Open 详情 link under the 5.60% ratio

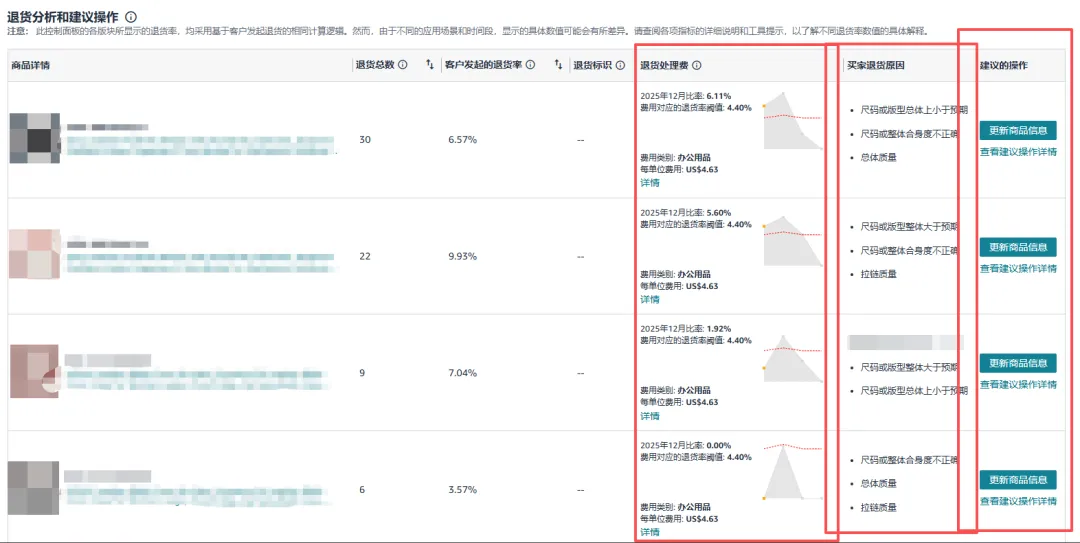tap(650, 299)
